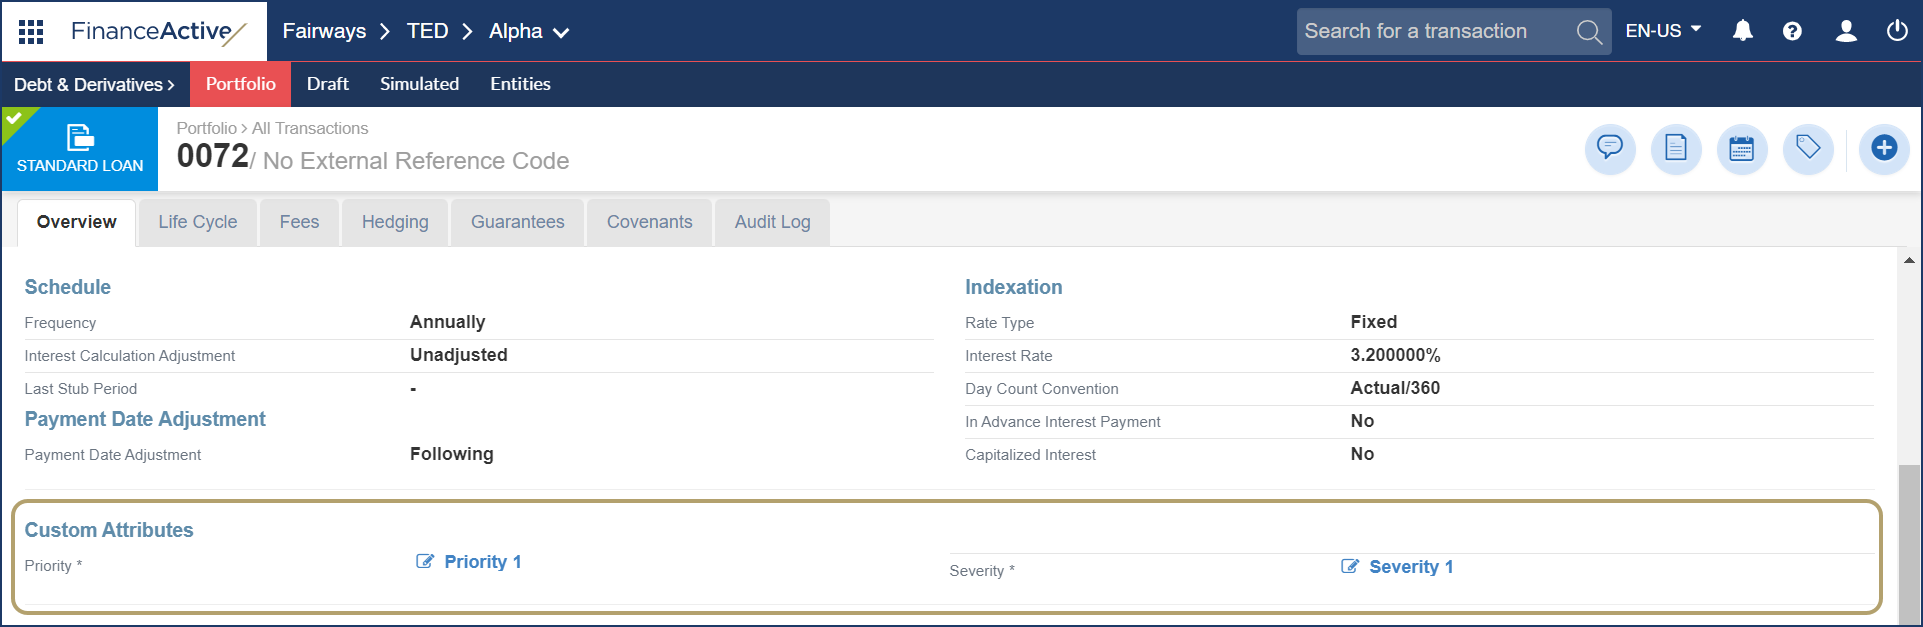Click the Capitalized Interest label

click(1030, 455)
